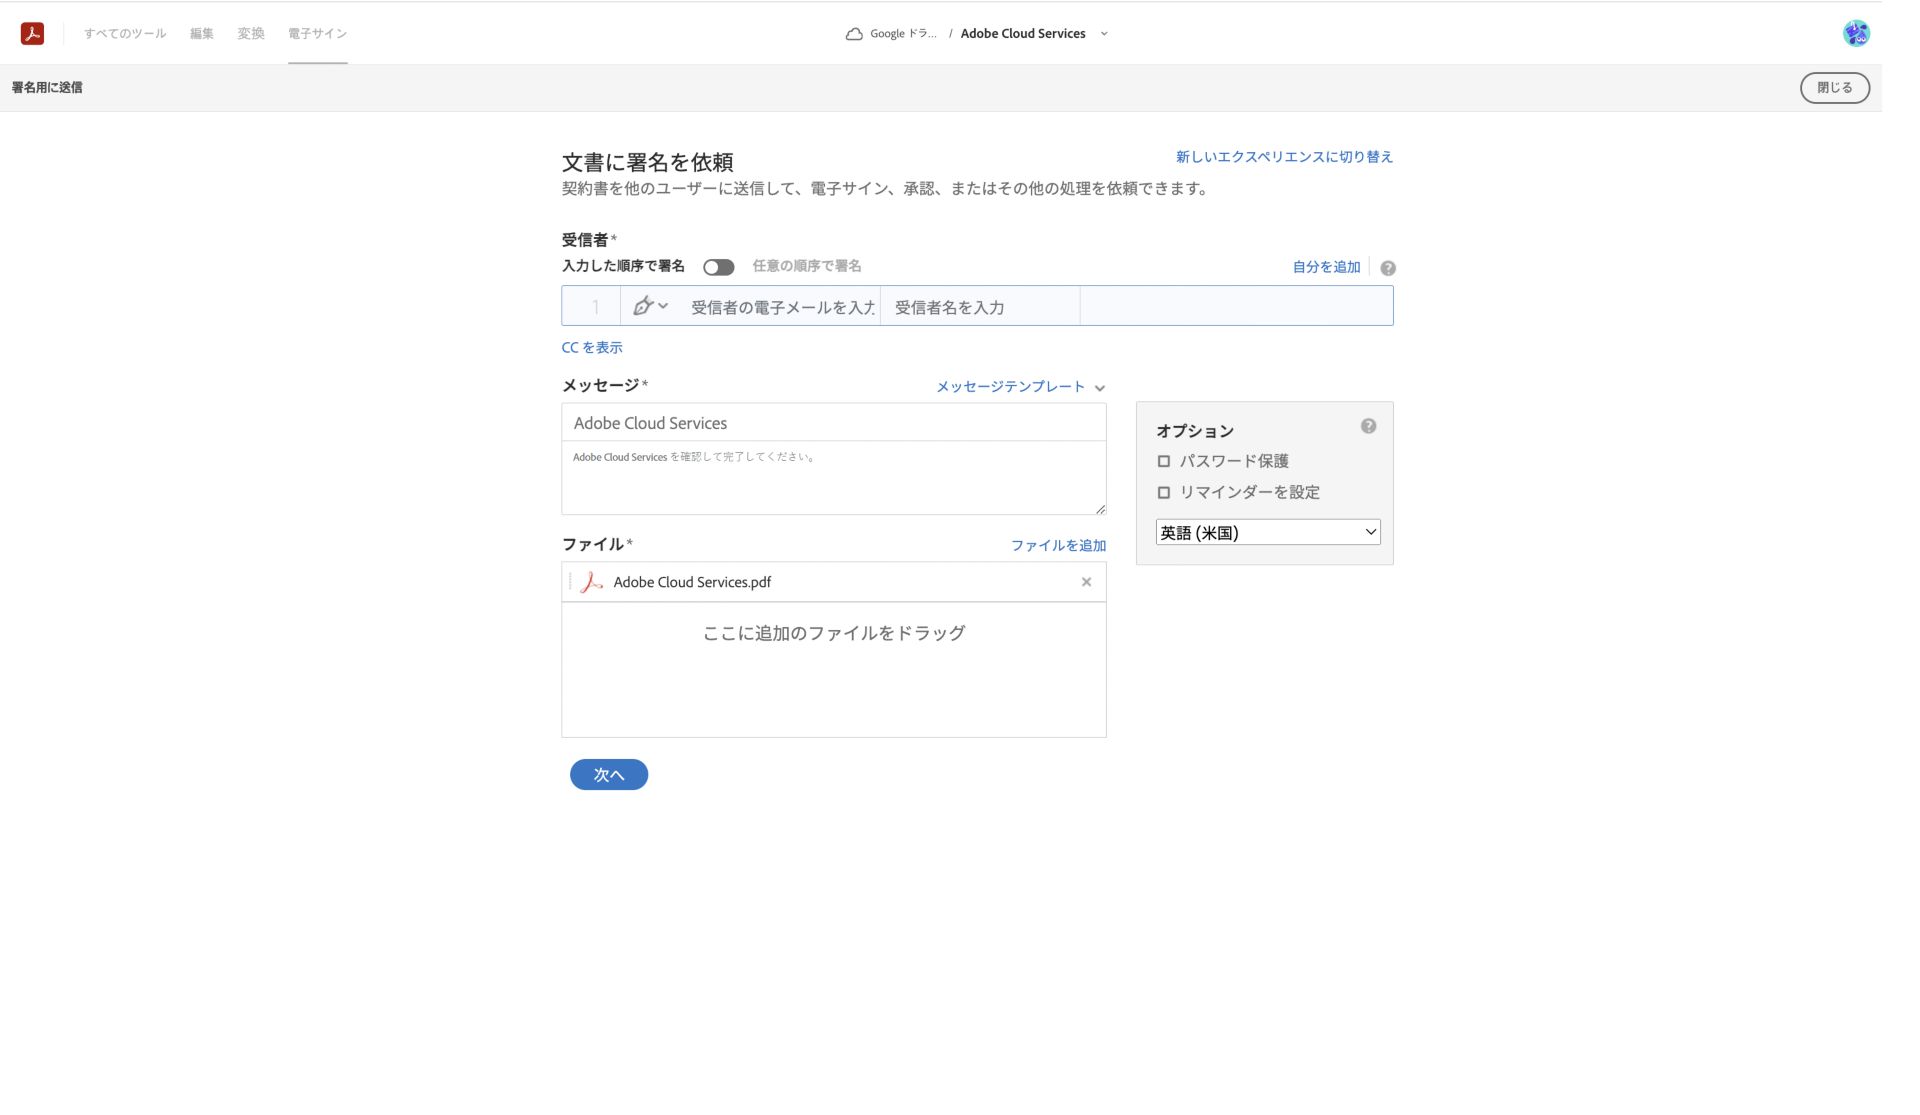
Task: Select the 電子サイン tab
Action: pos(317,33)
